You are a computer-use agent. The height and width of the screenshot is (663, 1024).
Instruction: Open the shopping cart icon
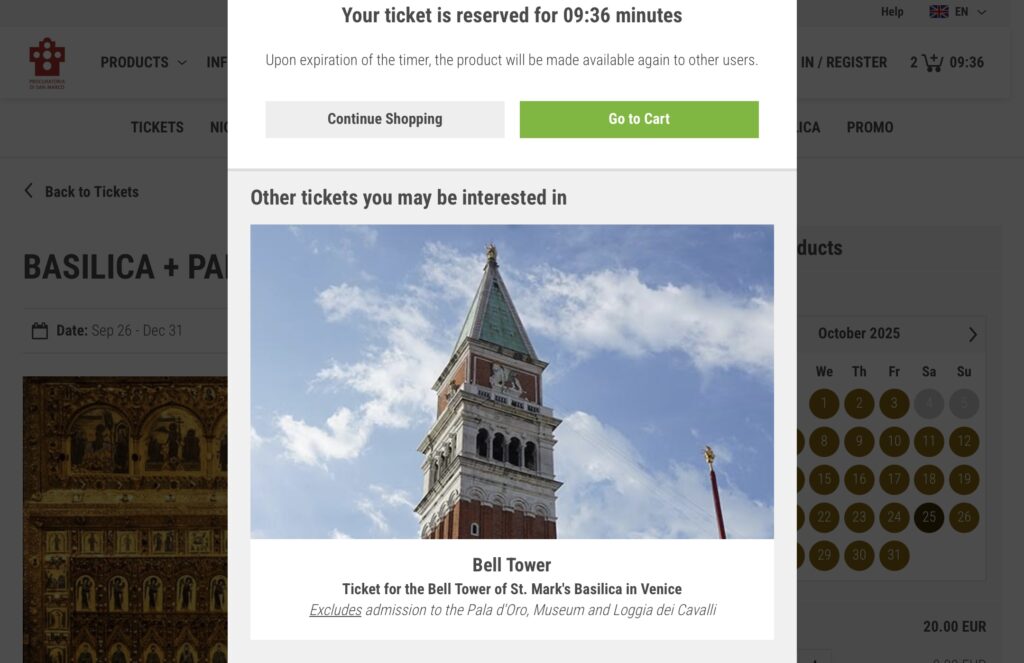point(932,62)
